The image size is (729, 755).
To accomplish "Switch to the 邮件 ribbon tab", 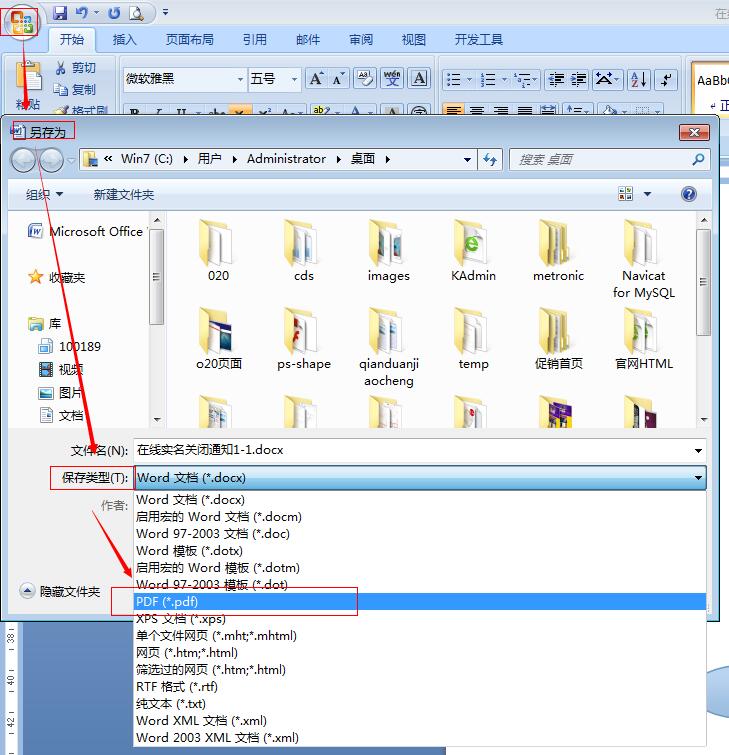I will (308, 39).
